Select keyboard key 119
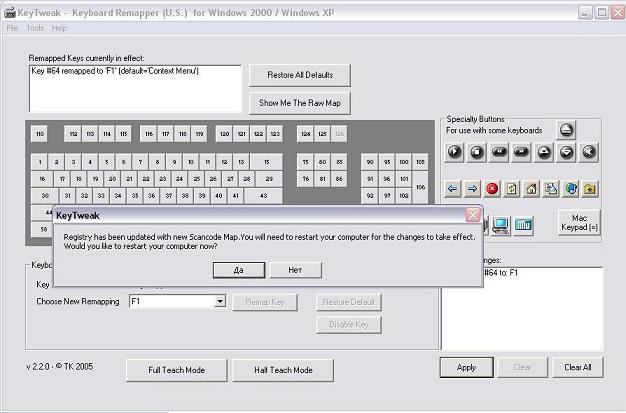The width and height of the screenshot is (626, 413). coord(199,134)
